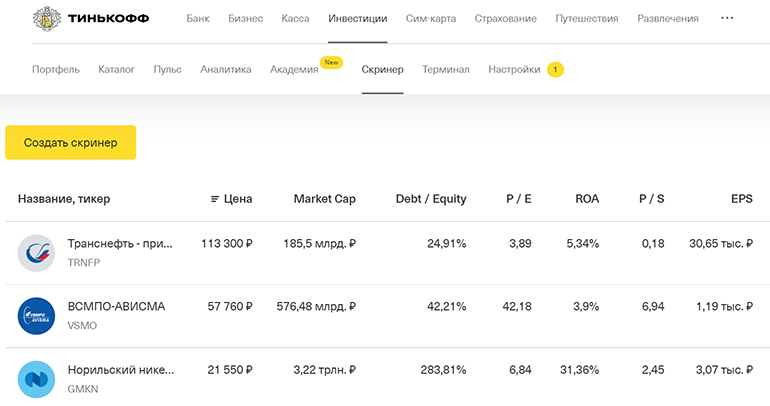Click the price 21 550 ₽

click(230, 370)
